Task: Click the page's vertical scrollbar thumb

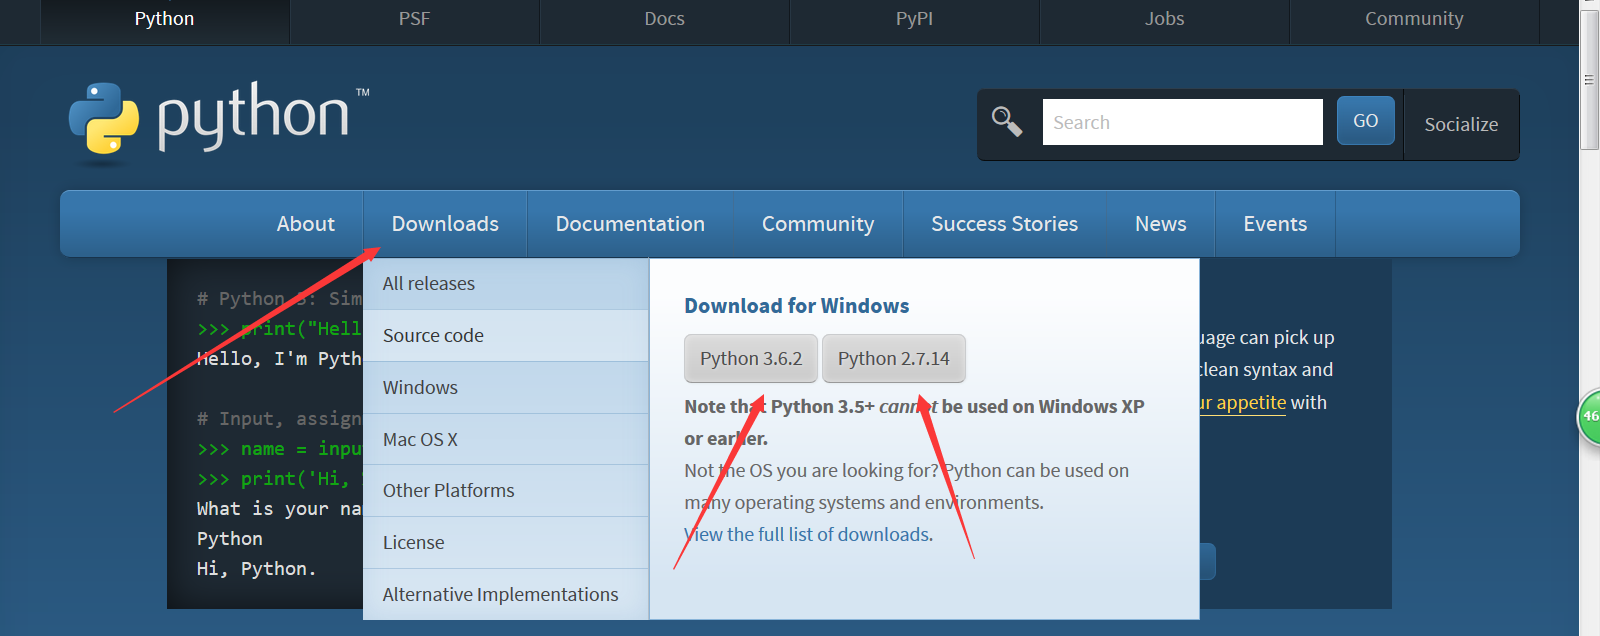Action: point(1589,80)
